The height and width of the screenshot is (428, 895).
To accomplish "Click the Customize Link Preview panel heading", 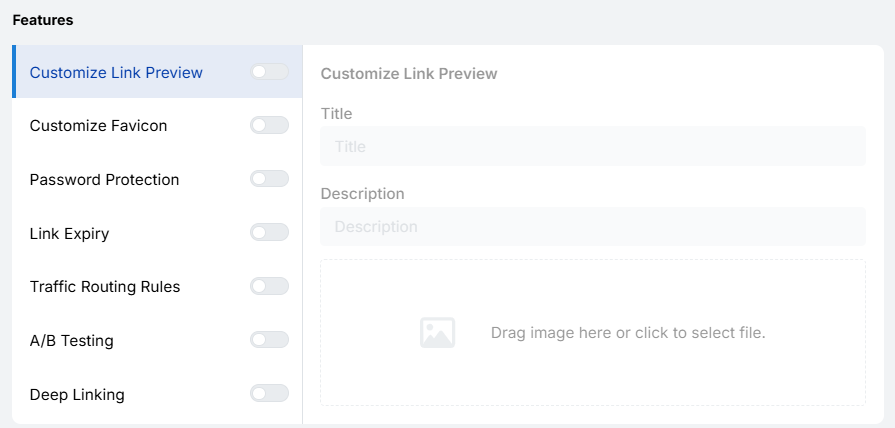I will coord(409,74).
